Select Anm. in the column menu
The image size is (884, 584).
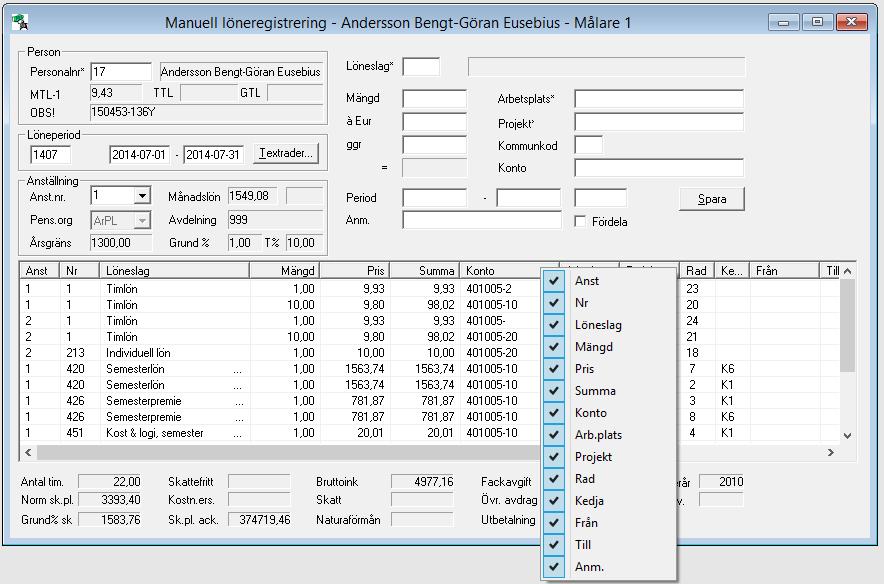[608, 567]
